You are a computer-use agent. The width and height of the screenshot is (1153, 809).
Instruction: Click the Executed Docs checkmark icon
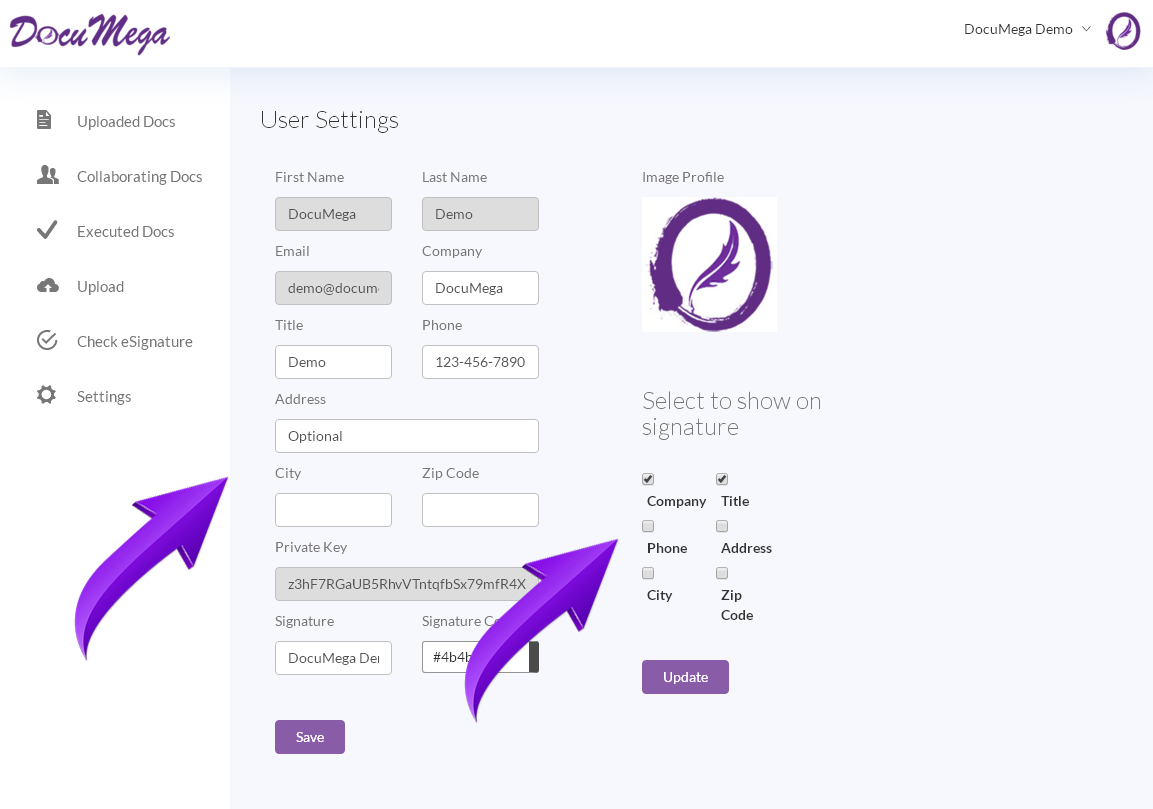coord(47,230)
